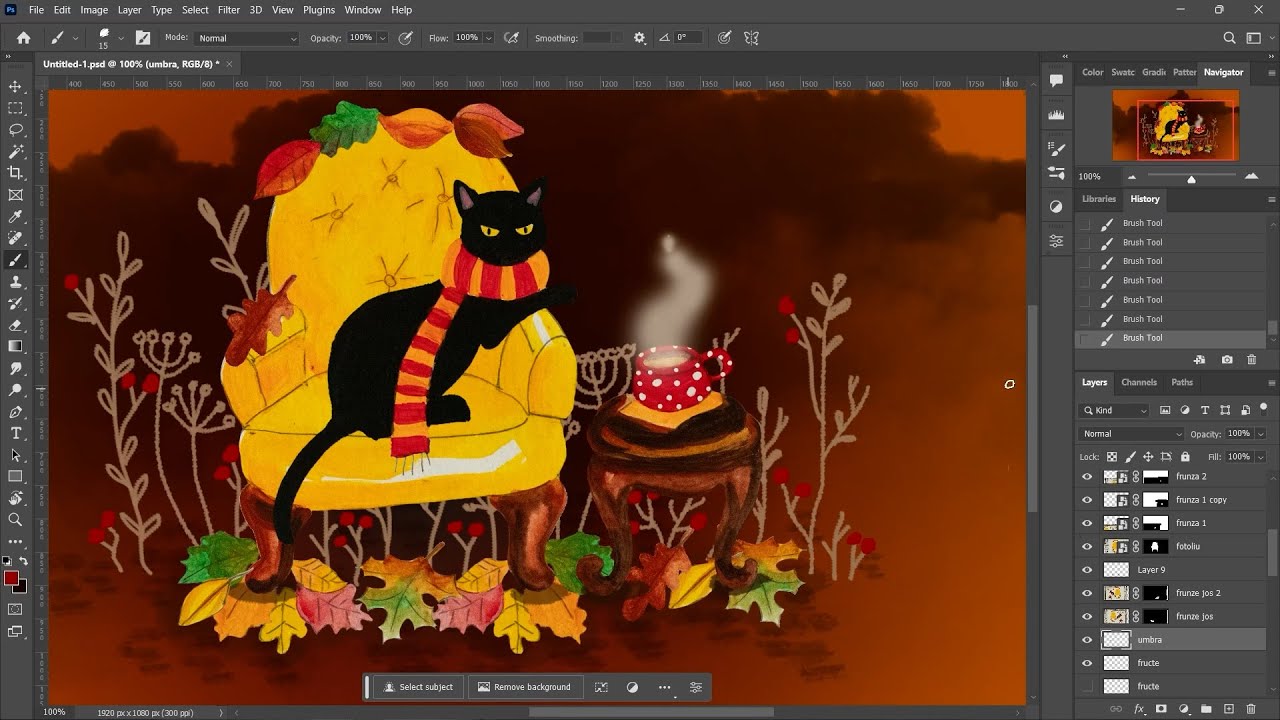Viewport: 1280px width, 720px height.
Task: Hide the frunze jos 2 layer
Action: point(1087,593)
